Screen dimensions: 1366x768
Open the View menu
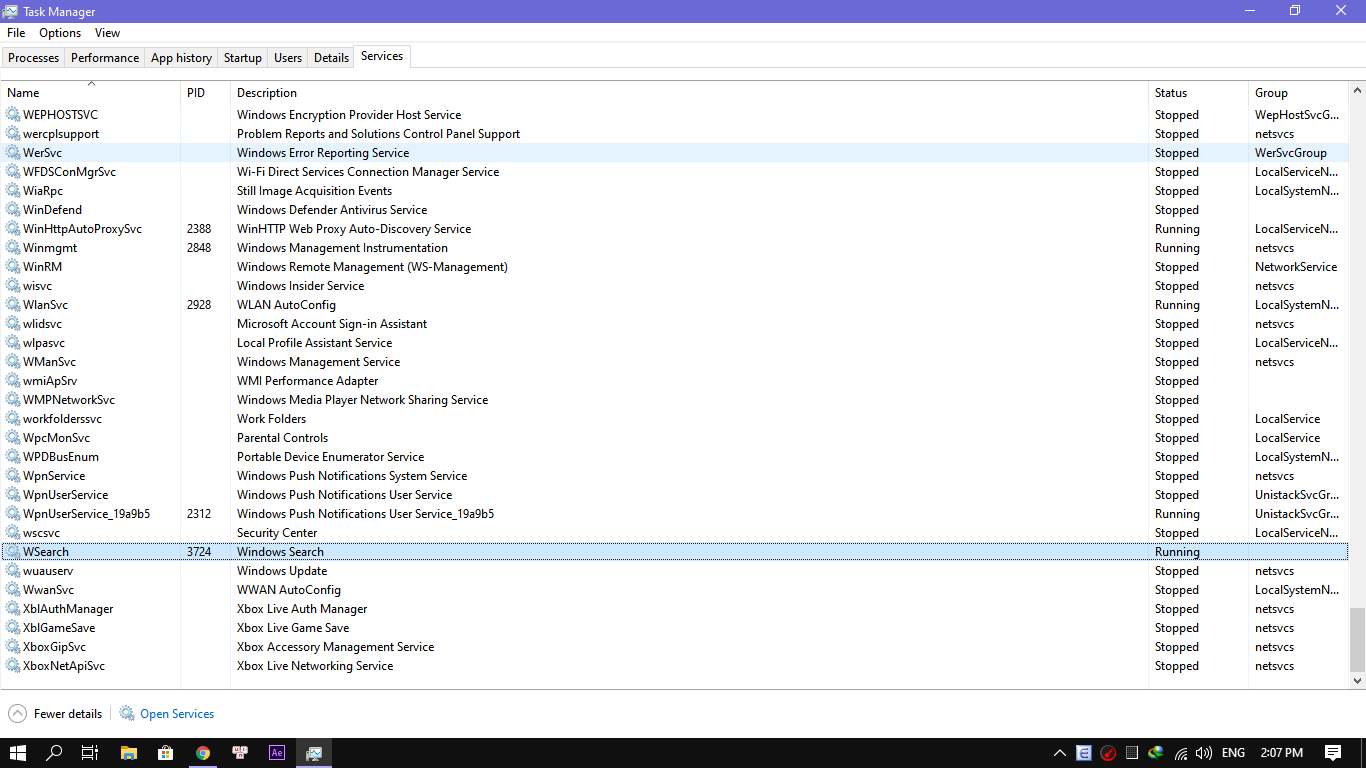pos(108,33)
